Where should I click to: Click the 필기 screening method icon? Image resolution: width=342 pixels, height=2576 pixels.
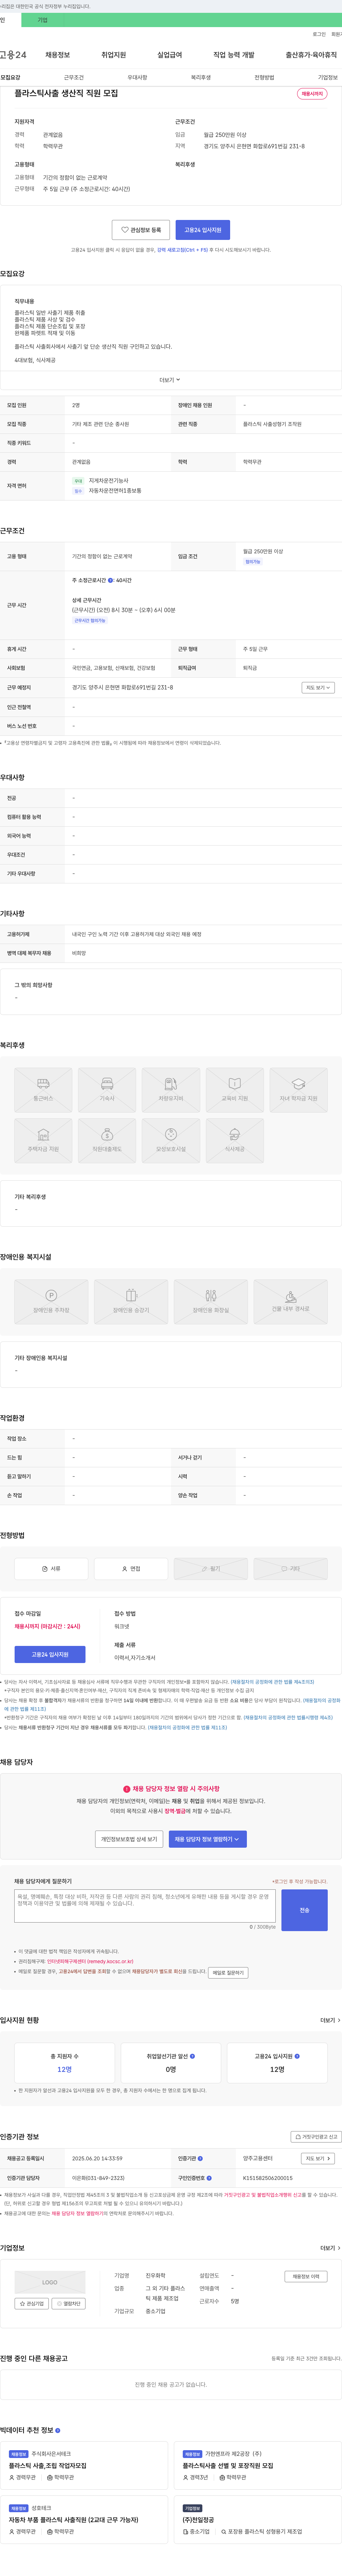tap(211, 1569)
